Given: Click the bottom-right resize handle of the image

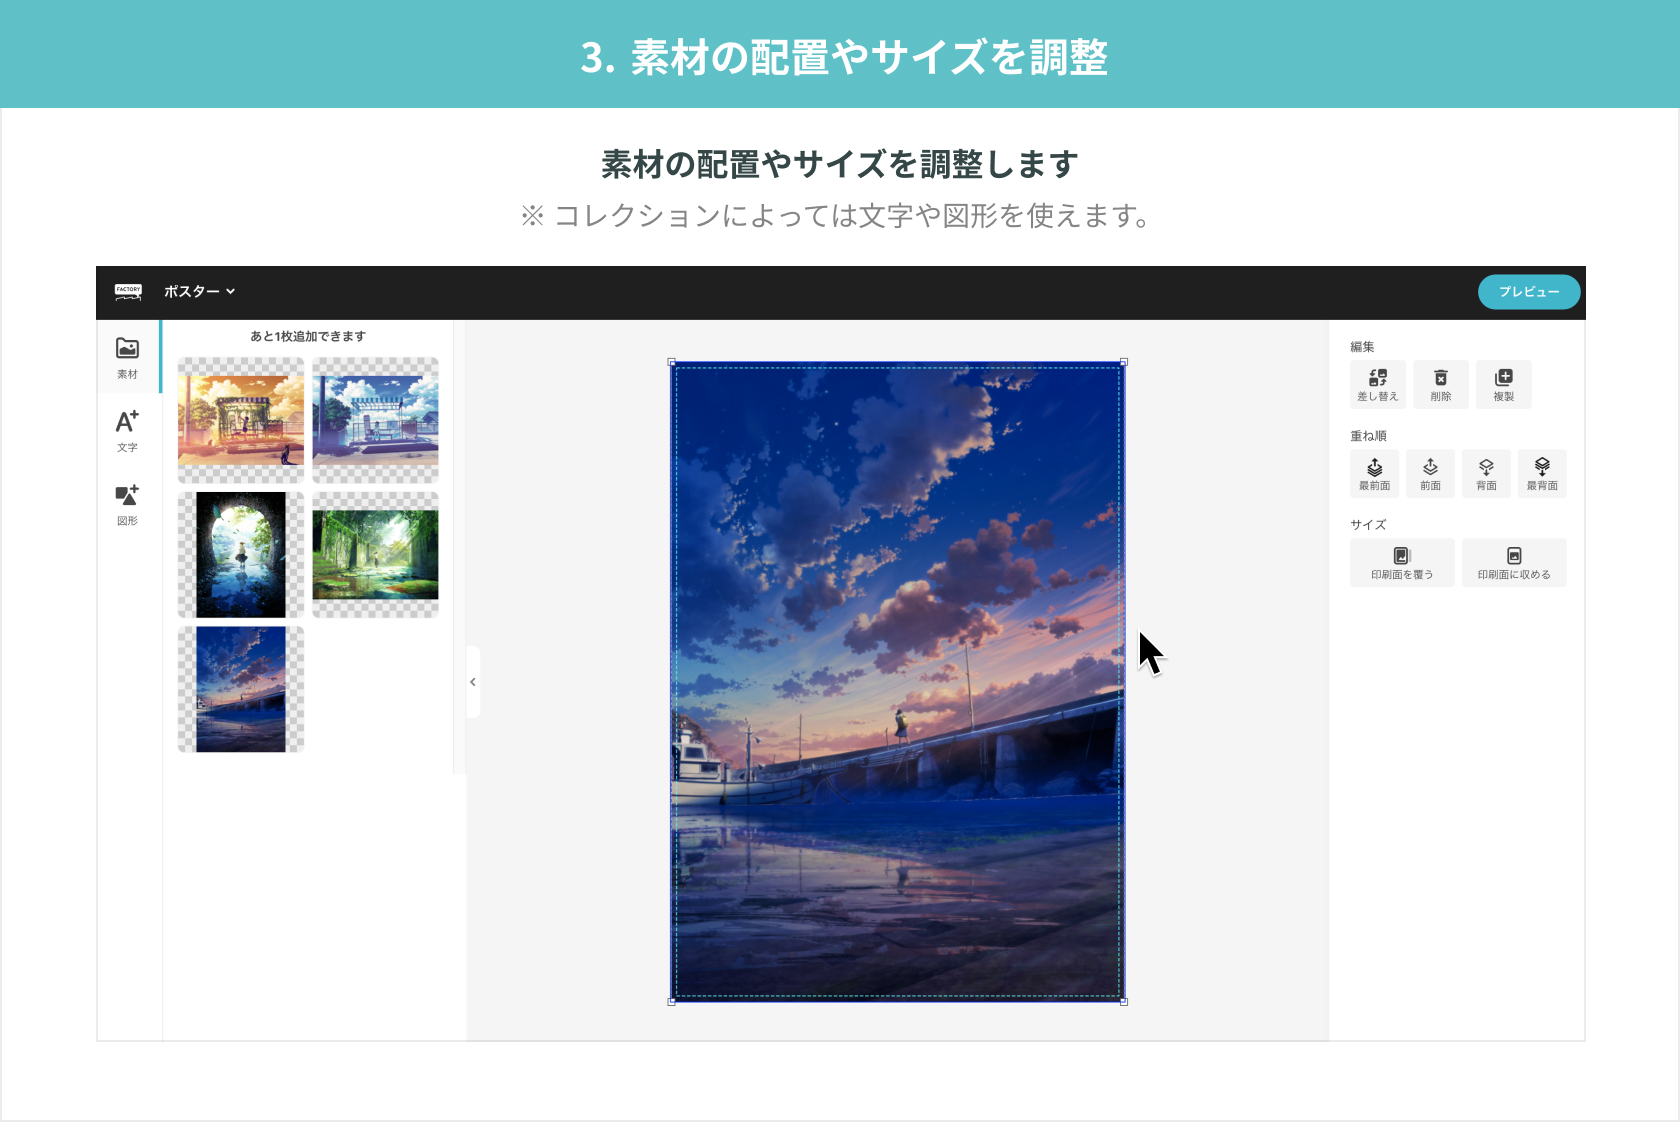Looking at the screenshot, I should pos(1124,1001).
